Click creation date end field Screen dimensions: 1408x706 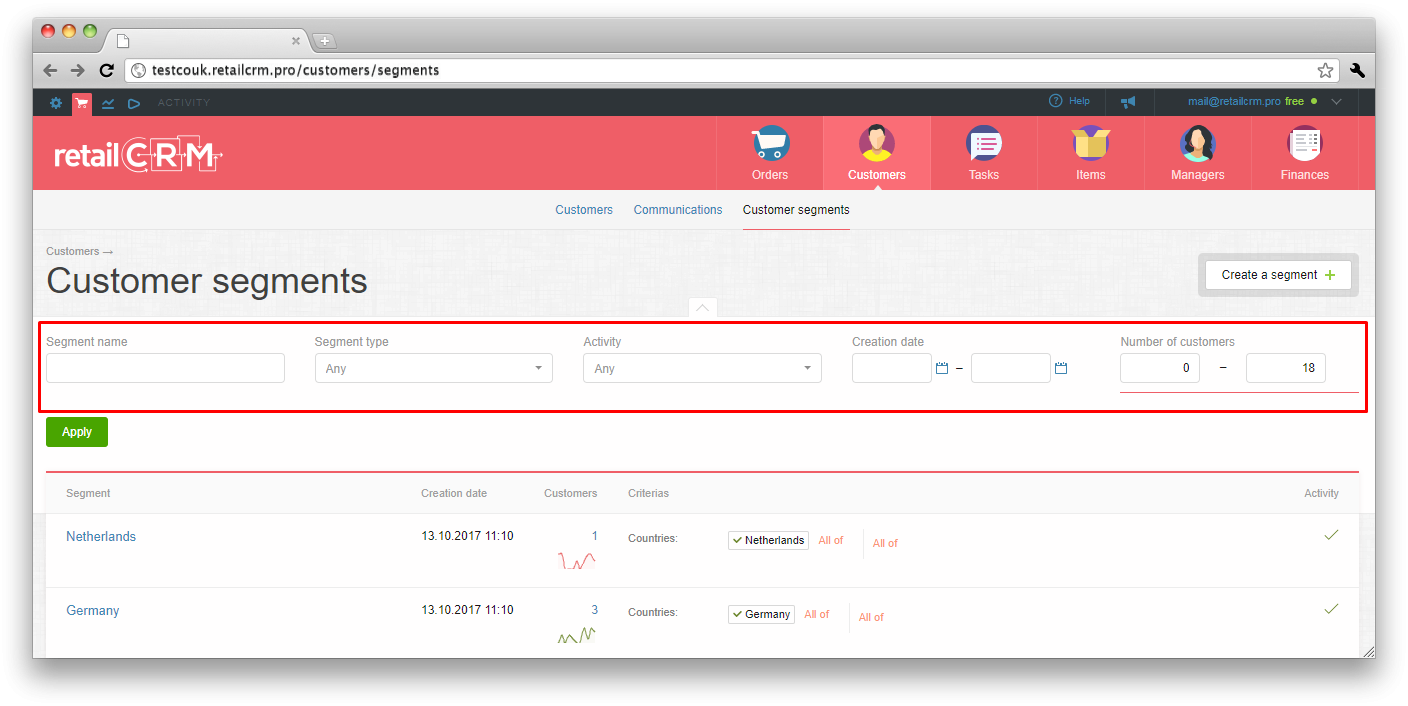[x=1011, y=368]
